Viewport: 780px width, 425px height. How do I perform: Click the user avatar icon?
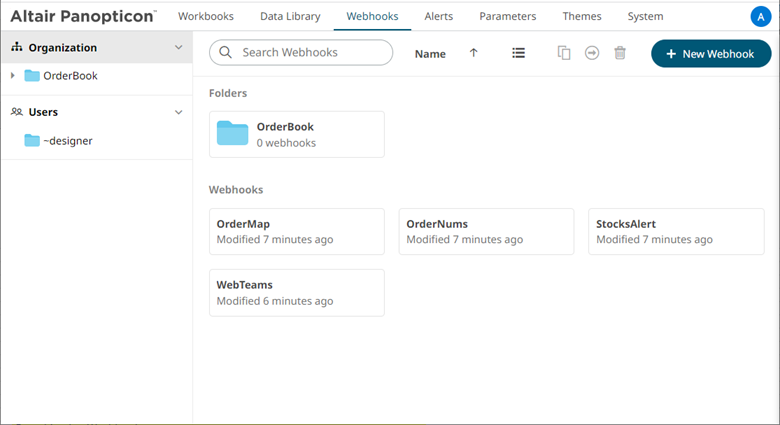tap(760, 17)
